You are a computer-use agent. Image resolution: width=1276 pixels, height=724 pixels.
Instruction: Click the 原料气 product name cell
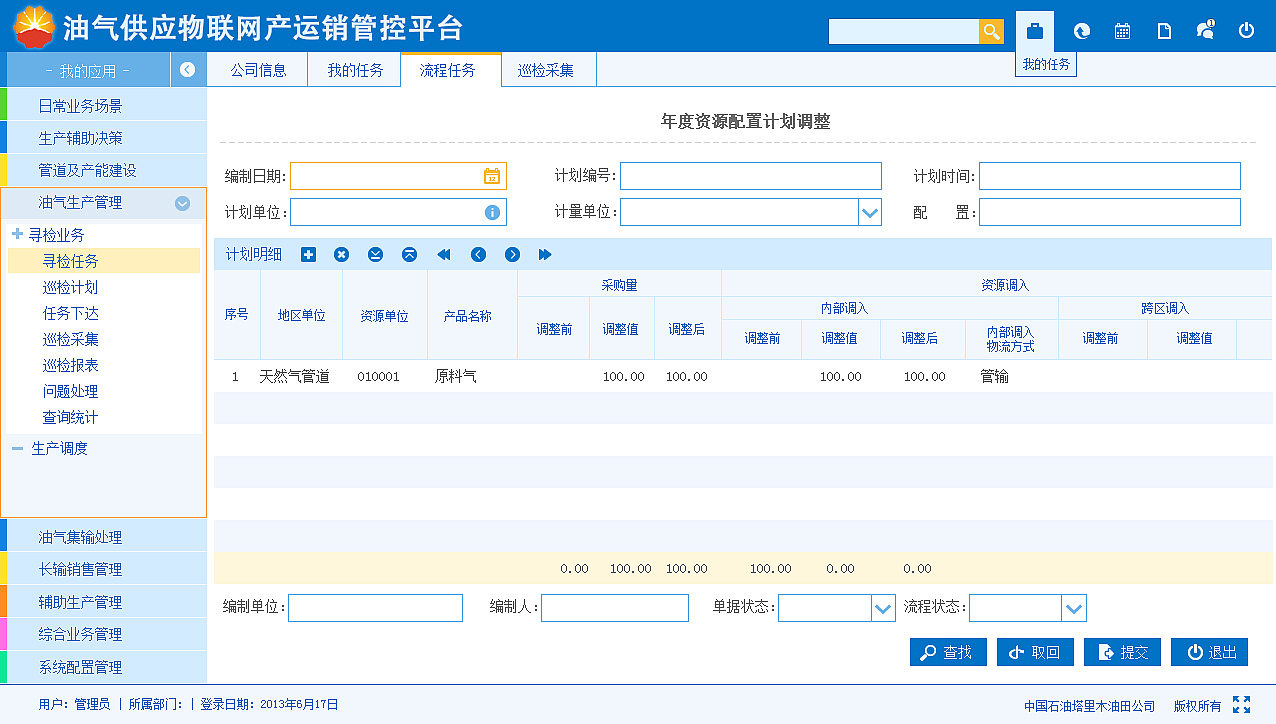click(x=456, y=377)
